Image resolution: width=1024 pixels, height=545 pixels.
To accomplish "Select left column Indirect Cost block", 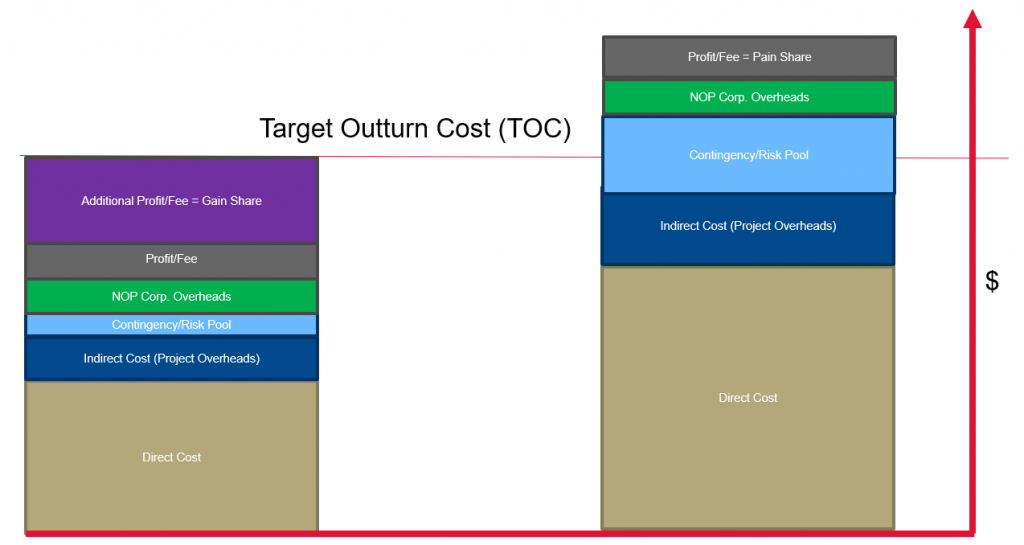I will click(171, 358).
